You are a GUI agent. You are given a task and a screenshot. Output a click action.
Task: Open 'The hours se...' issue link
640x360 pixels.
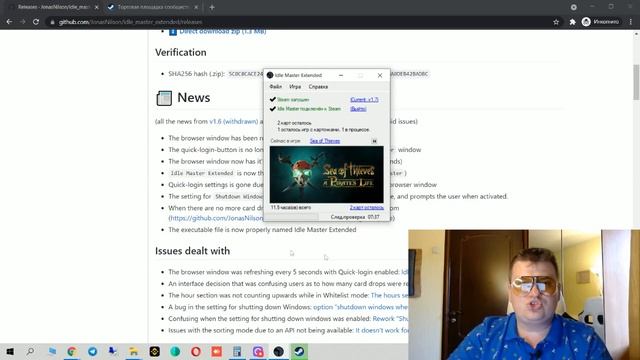click(x=389, y=295)
